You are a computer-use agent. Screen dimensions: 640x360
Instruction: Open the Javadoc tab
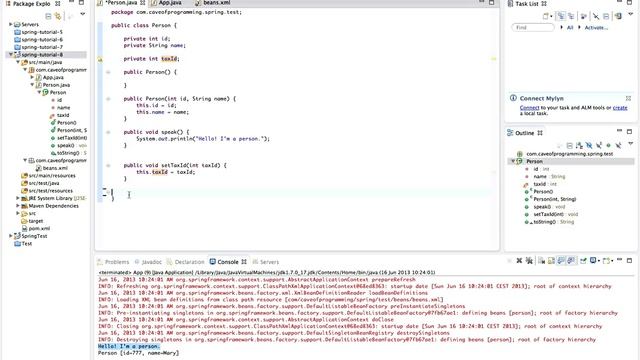148,262
